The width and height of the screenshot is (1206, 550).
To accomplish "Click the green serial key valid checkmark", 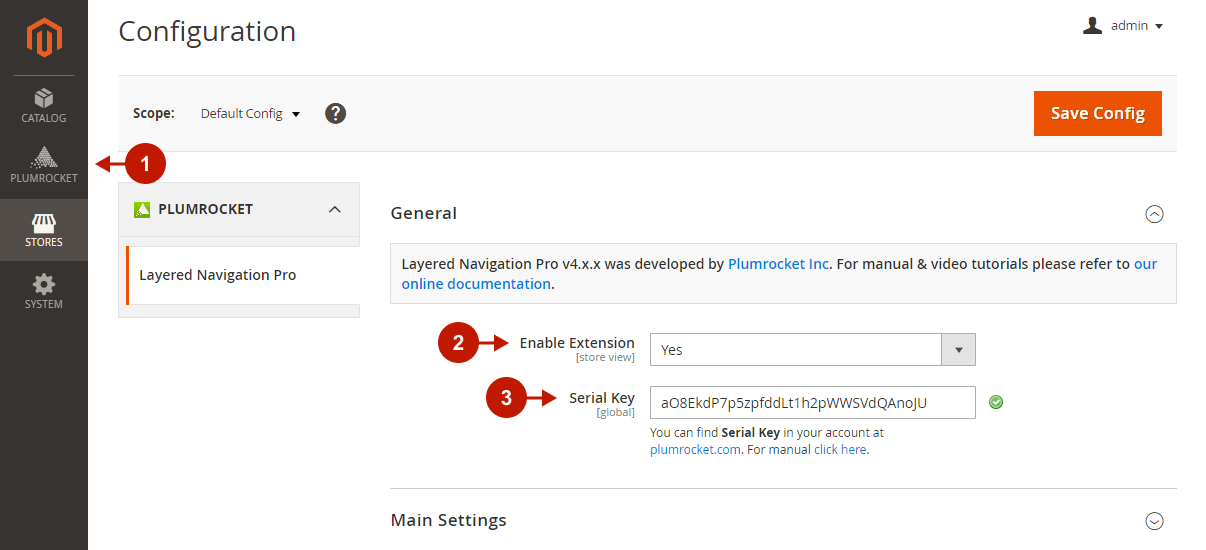I will (996, 402).
